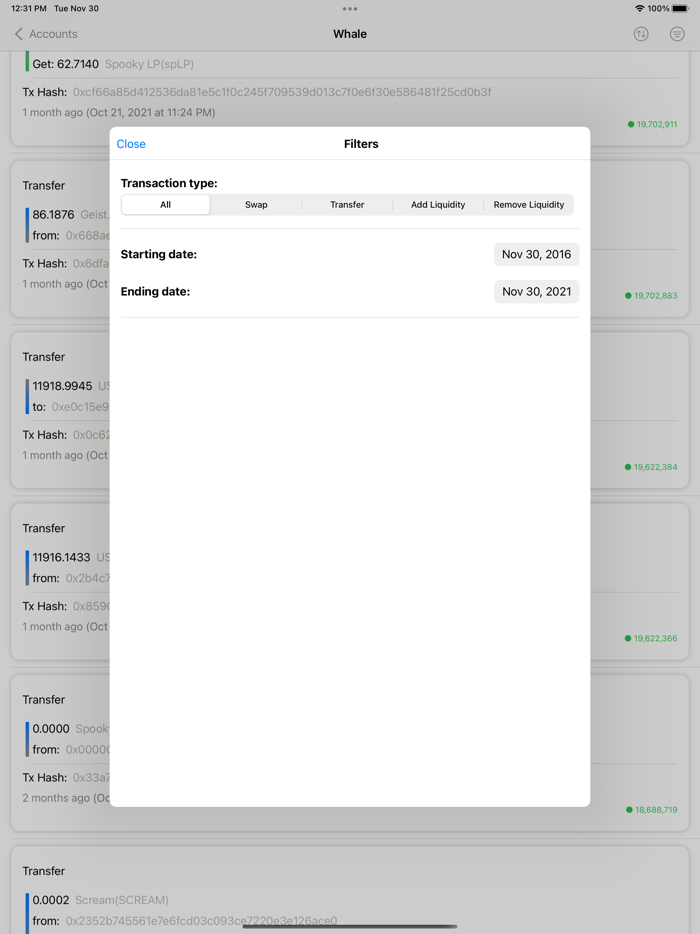Tap the Get: 62.7140 Spooky LP entry

[x=113, y=64]
